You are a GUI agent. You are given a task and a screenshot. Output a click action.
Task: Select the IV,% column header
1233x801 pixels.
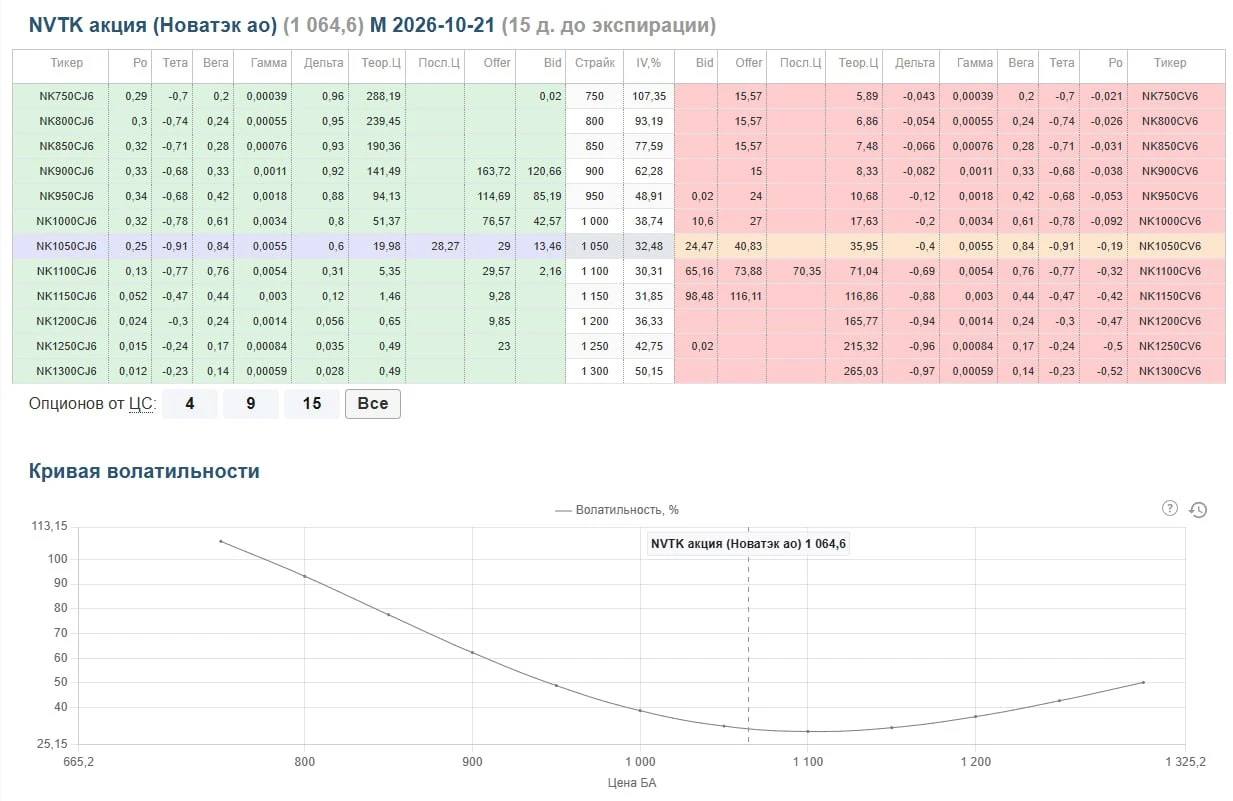(x=650, y=63)
